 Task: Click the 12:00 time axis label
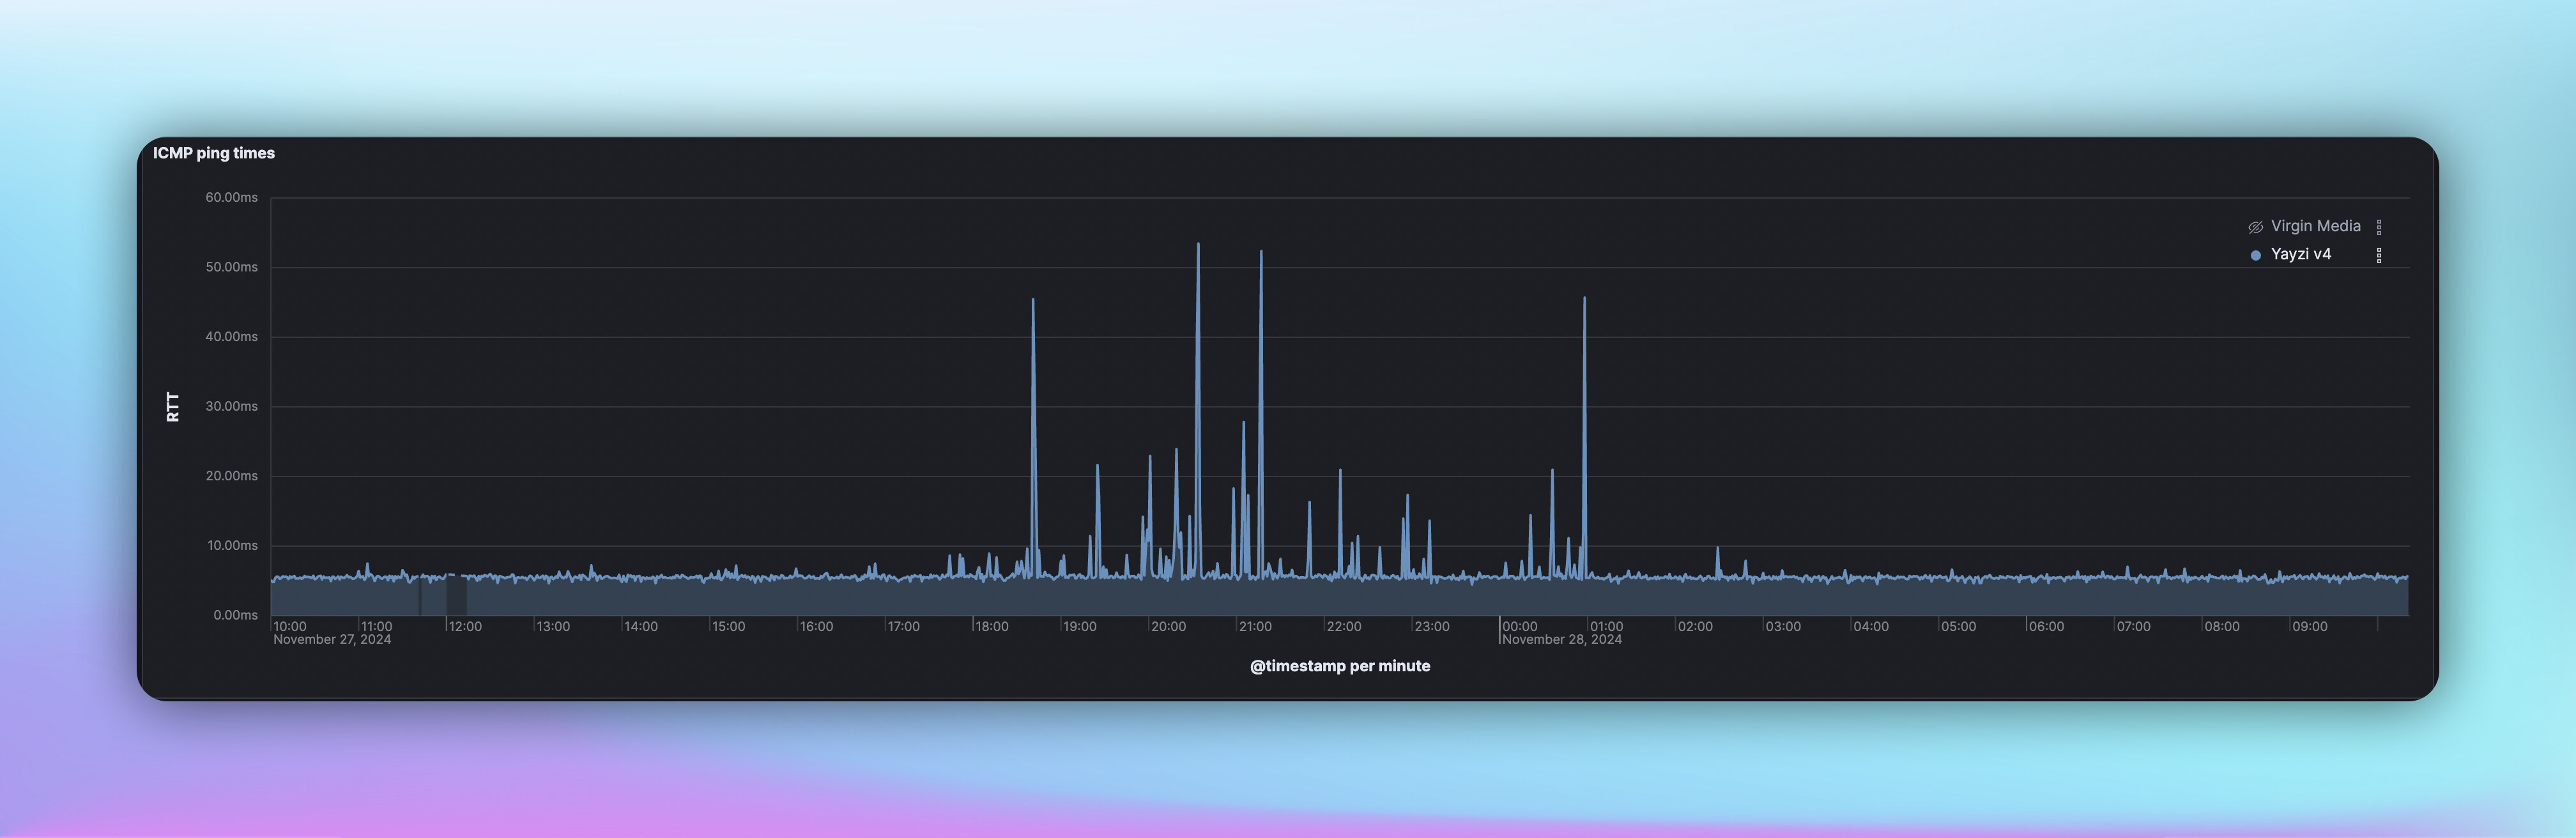pyautogui.click(x=465, y=627)
